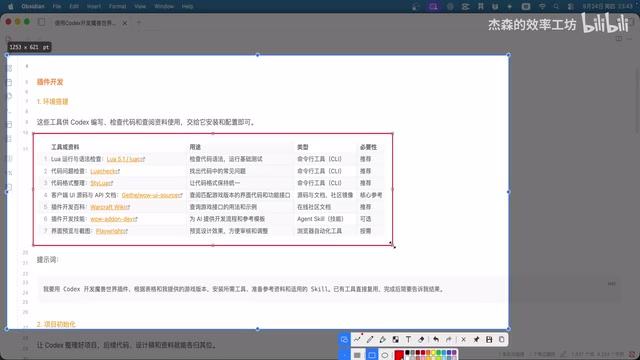Pin the screenshot to screen

click(476, 340)
